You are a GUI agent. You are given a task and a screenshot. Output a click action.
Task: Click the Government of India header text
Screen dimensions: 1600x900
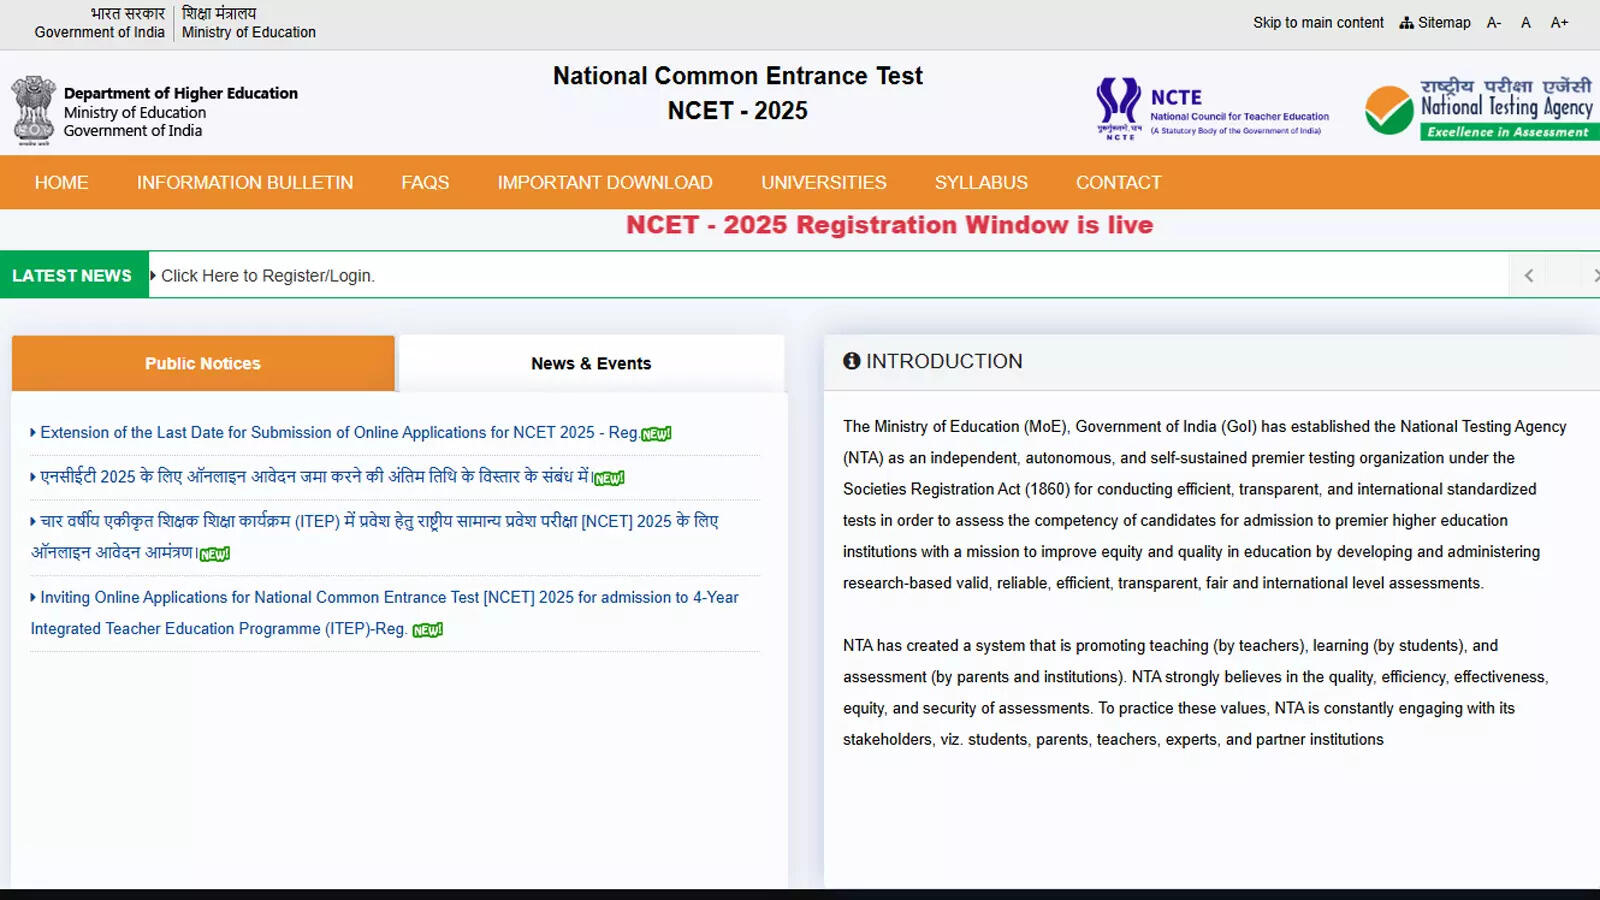click(99, 23)
